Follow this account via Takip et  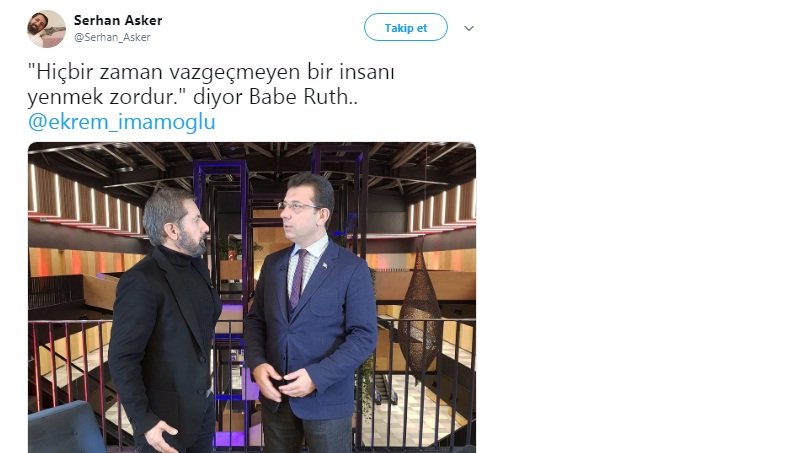tap(406, 28)
